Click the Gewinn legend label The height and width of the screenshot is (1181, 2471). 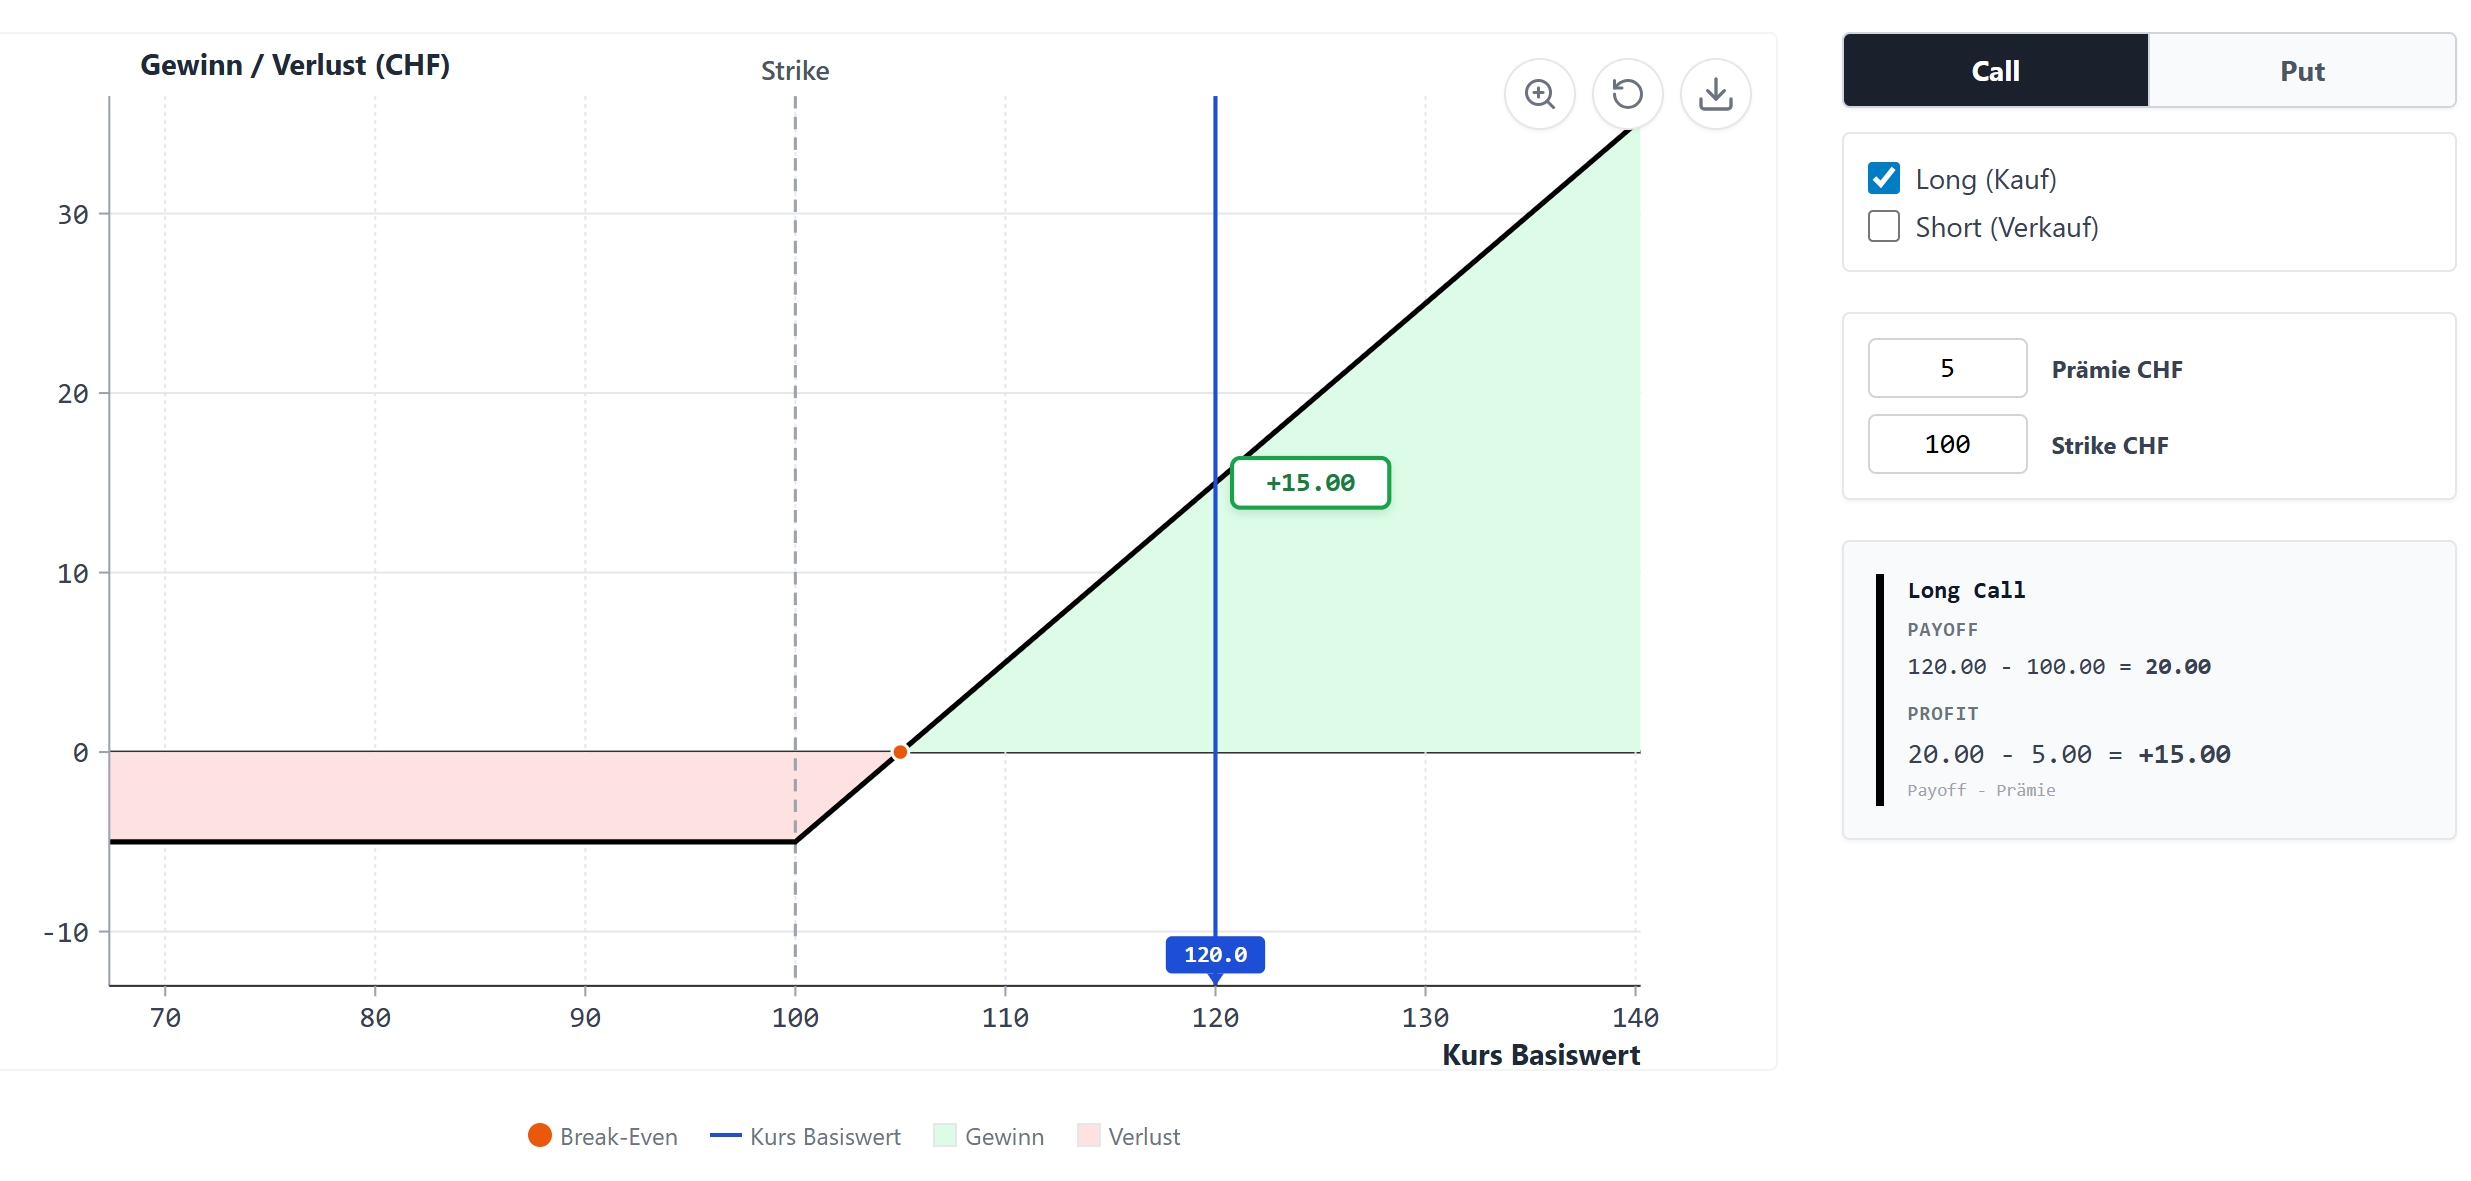(1004, 1136)
